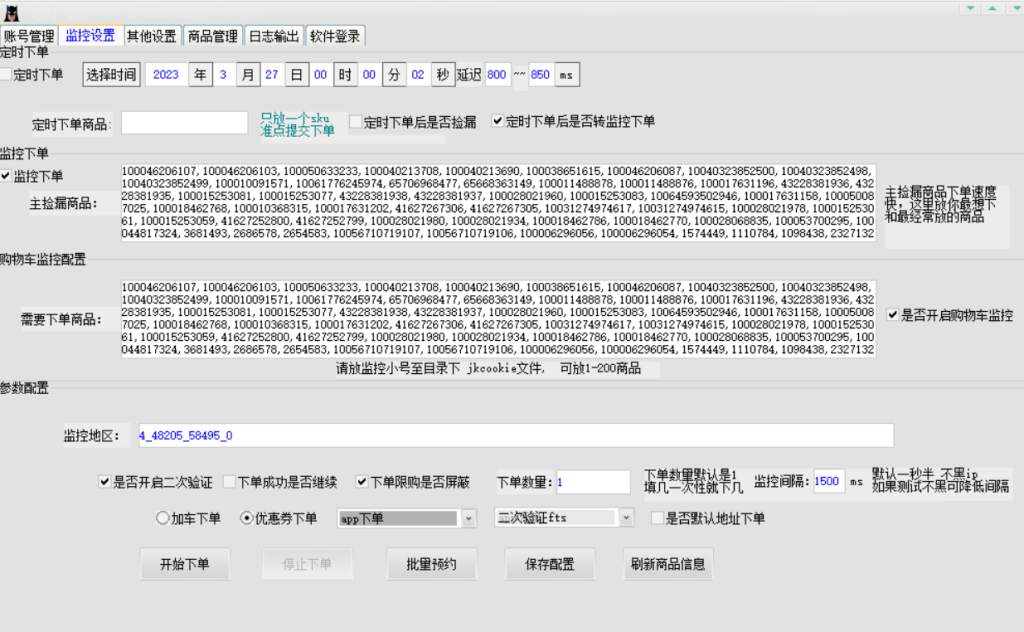Uncheck the 监控下单 checkbox
The height and width of the screenshot is (632, 1024).
[x=7, y=176]
